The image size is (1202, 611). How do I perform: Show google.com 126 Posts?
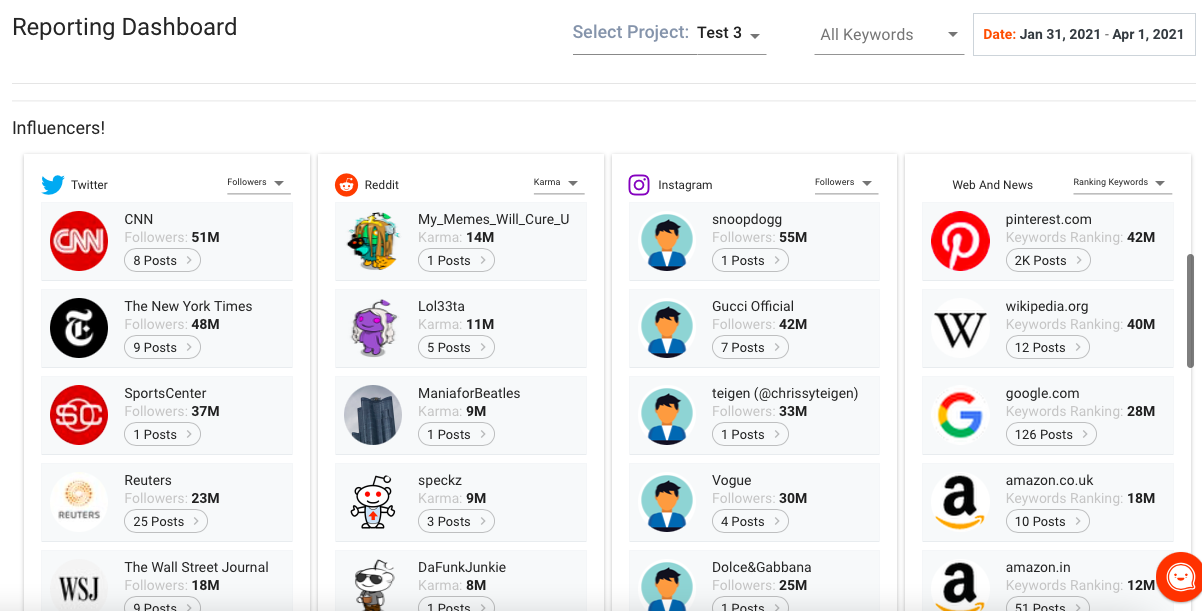(1051, 435)
